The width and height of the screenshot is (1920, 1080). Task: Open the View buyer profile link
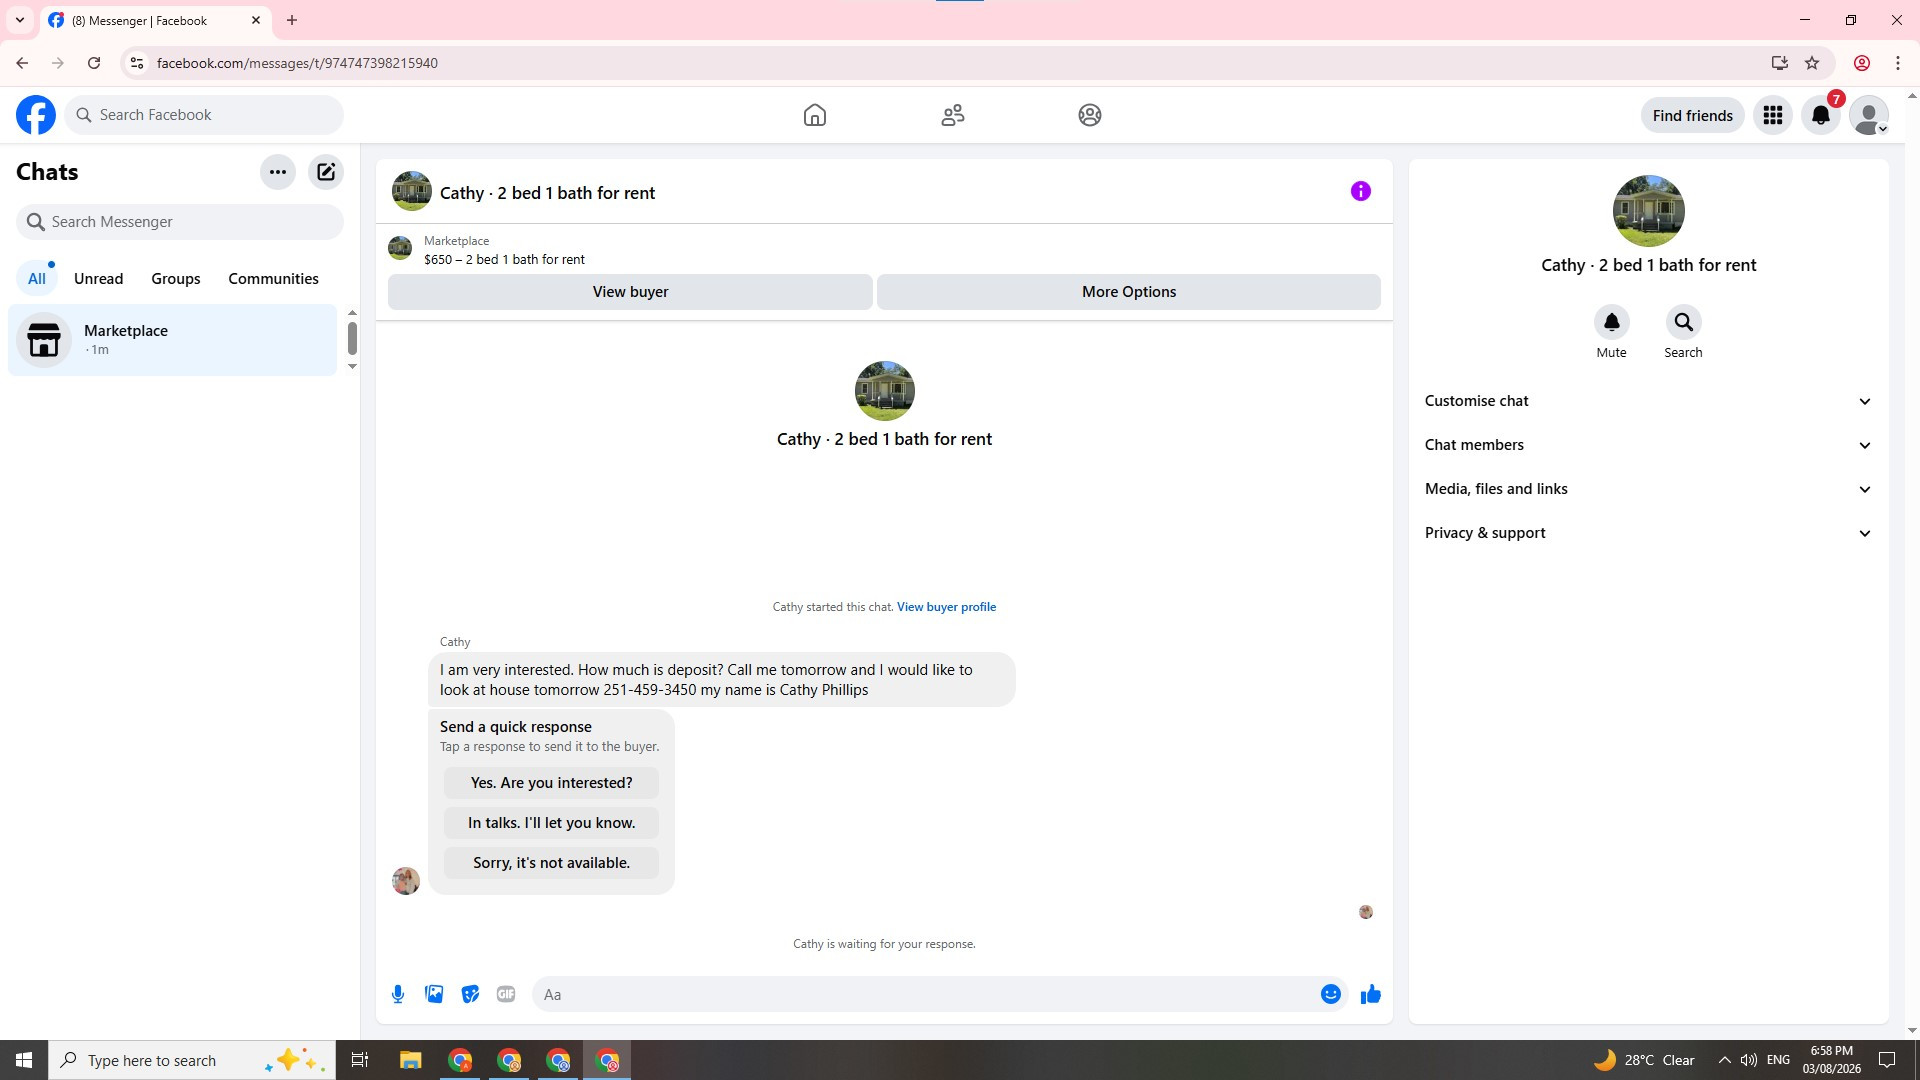pyautogui.click(x=946, y=607)
